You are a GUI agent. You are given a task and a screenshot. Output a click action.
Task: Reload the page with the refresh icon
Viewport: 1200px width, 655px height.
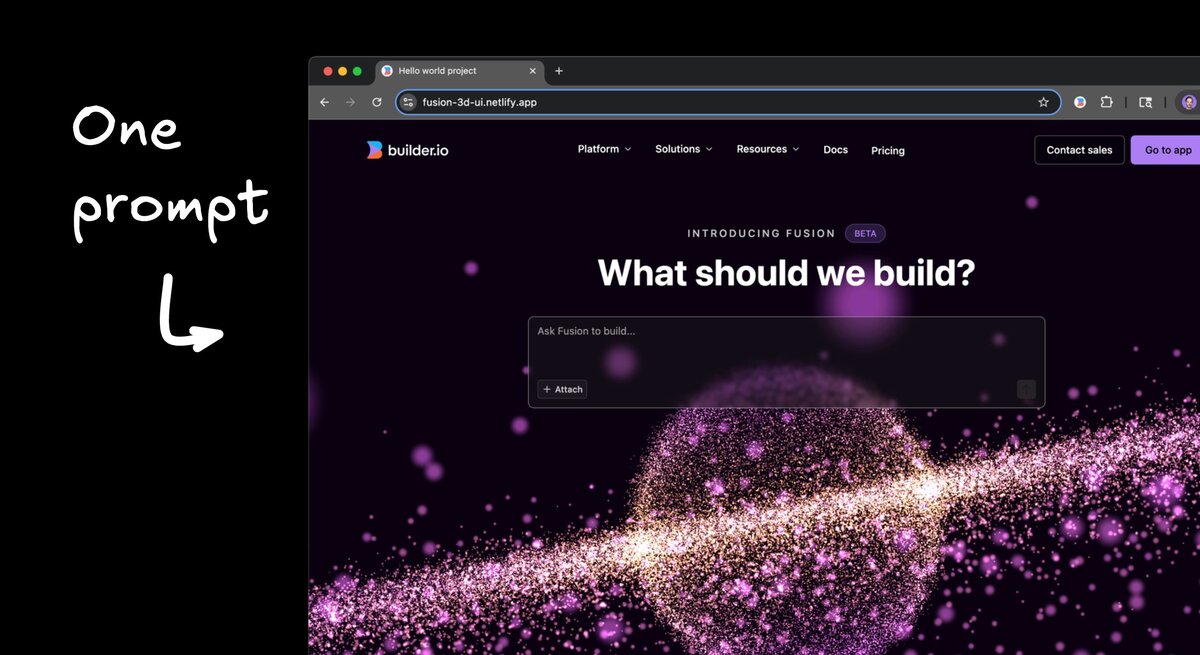pos(377,102)
